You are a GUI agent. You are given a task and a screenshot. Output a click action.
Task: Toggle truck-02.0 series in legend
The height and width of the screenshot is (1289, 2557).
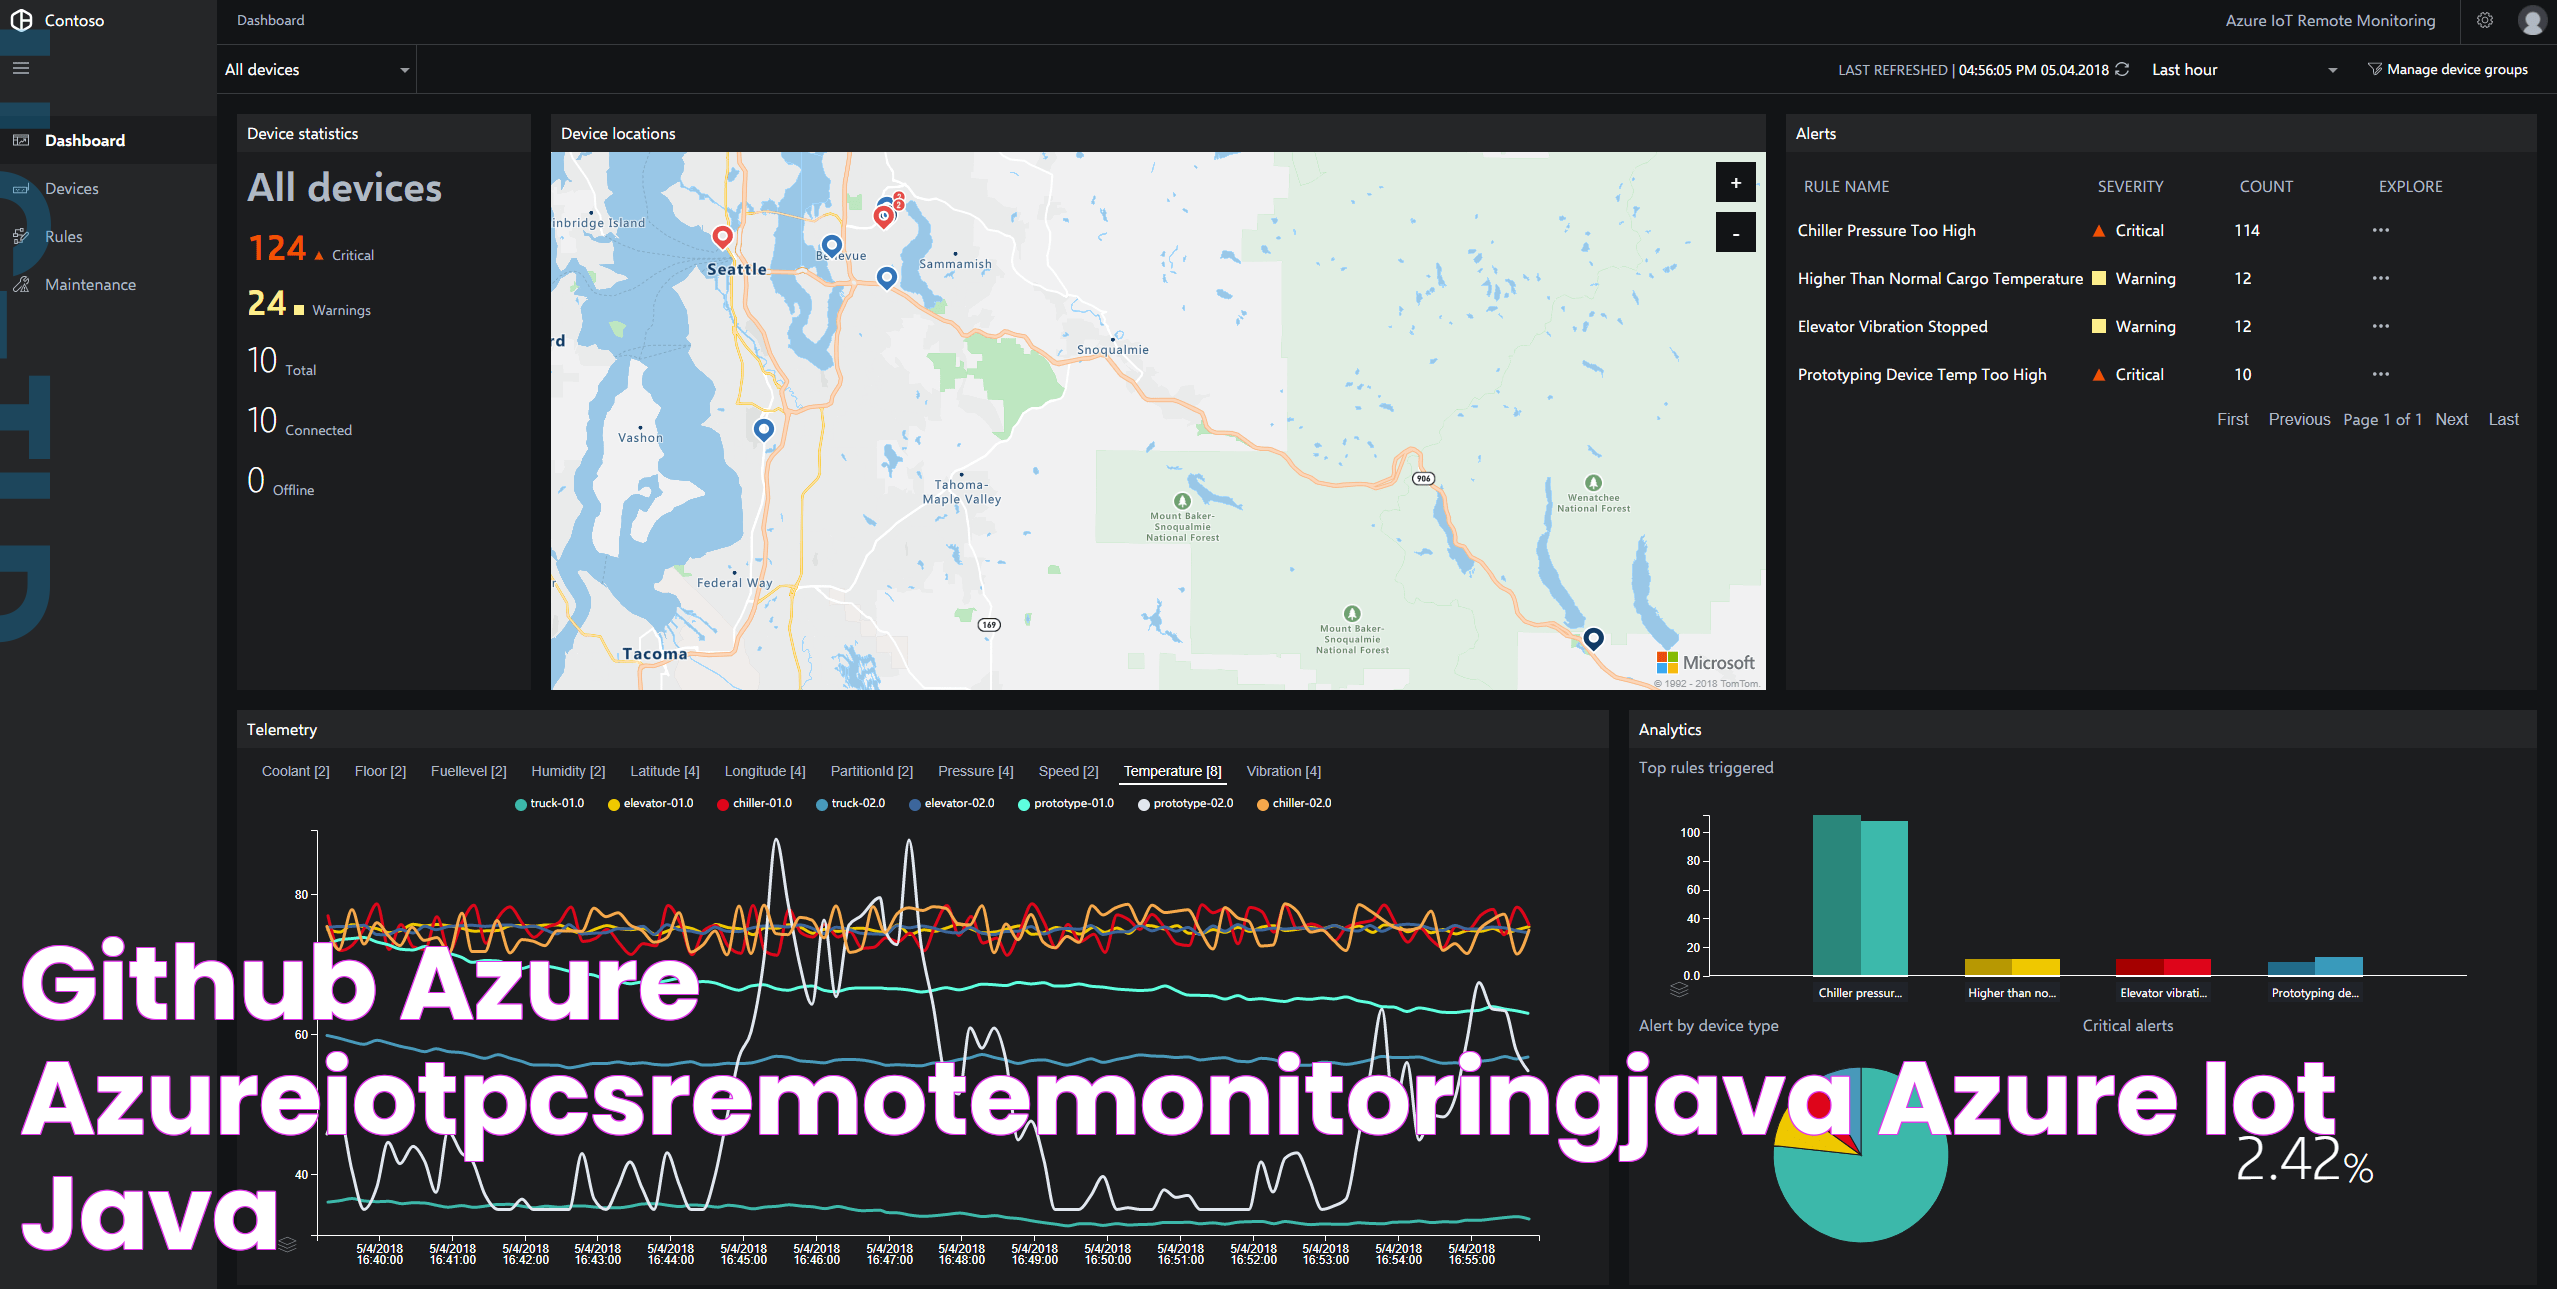850,804
